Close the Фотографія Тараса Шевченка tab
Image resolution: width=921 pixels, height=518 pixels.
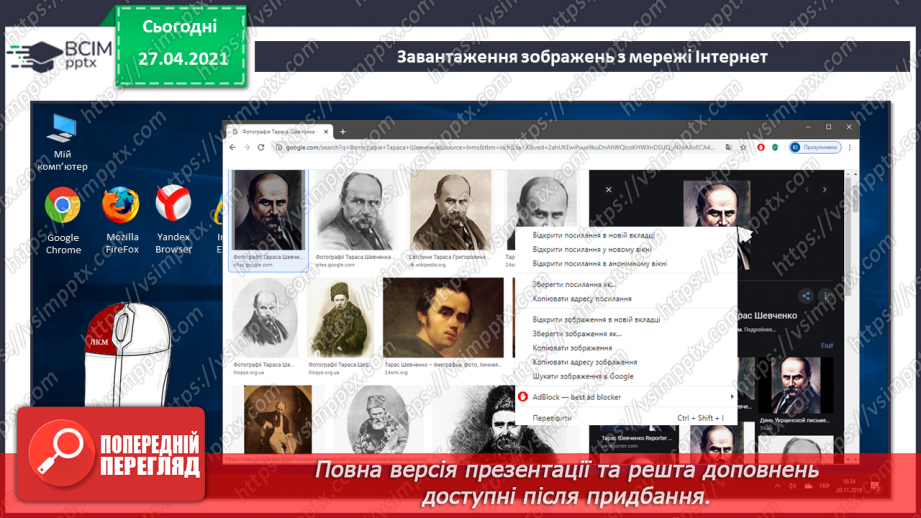pos(326,132)
